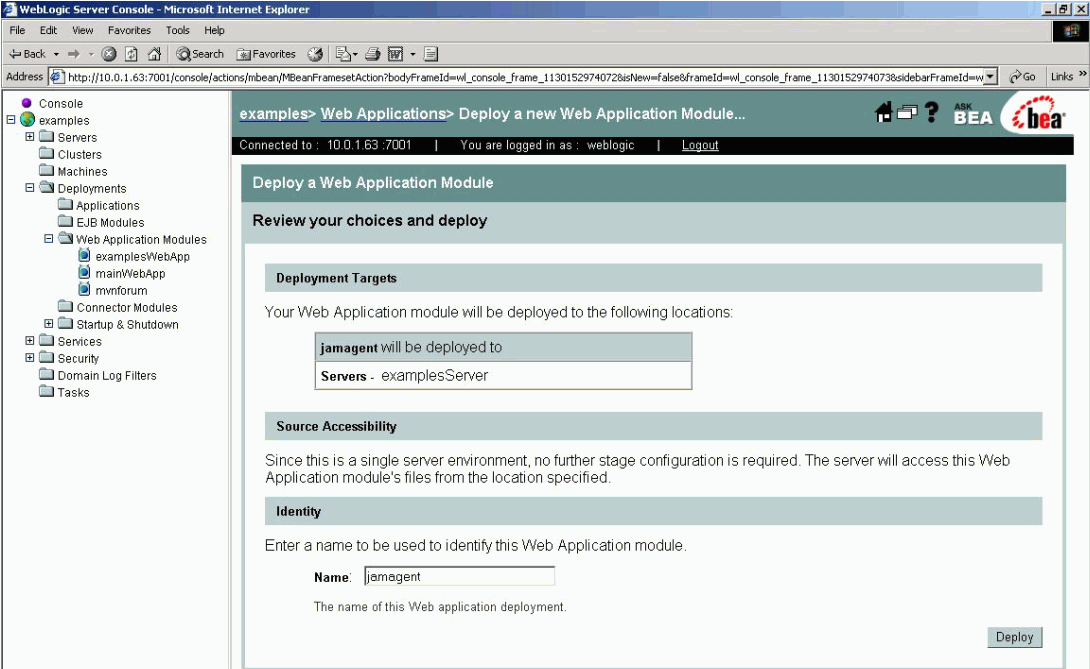Screen dimensions: 1090x669
Task: Click inside the Name input field
Action: pos(458,575)
